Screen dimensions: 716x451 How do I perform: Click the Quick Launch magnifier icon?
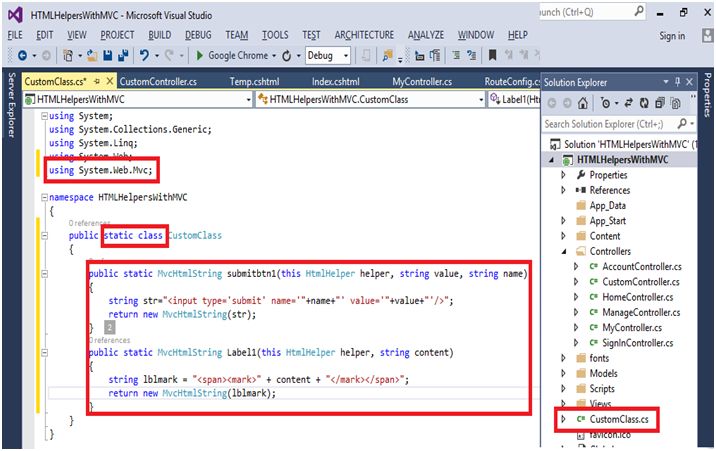(639, 11)
